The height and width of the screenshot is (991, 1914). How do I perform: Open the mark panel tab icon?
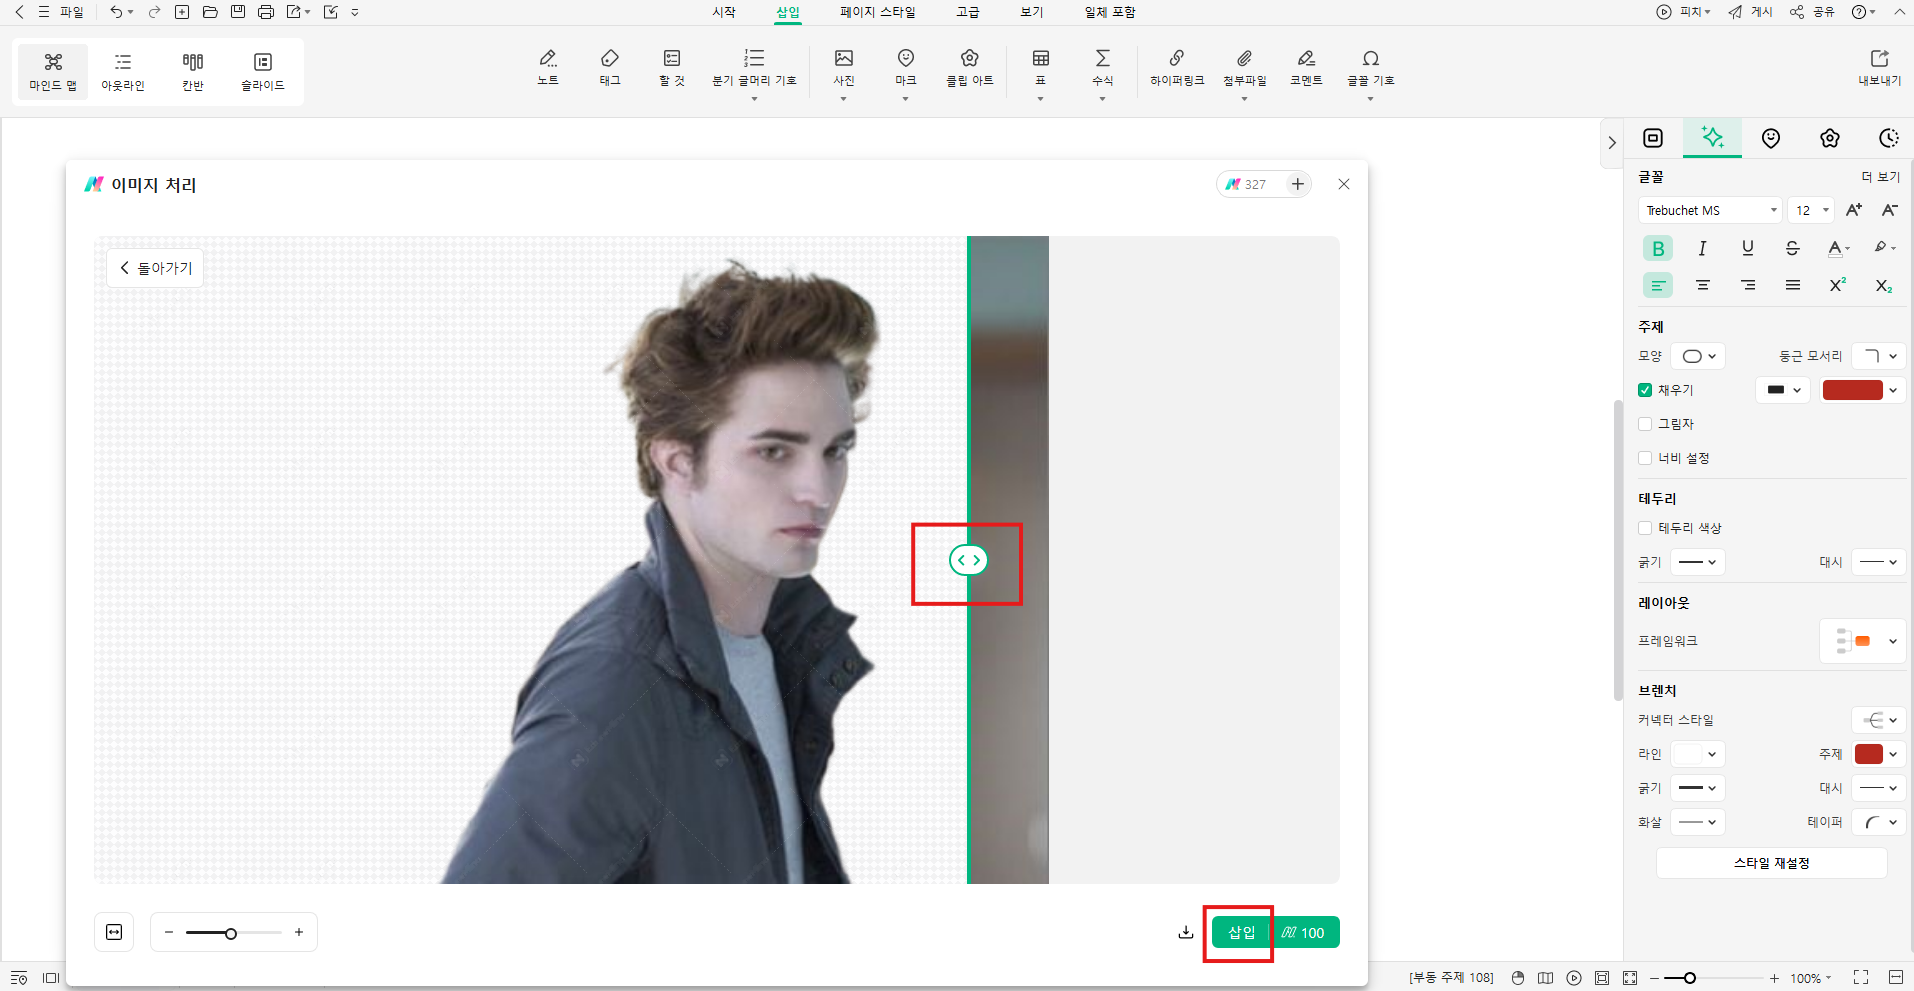[1771, 138]
